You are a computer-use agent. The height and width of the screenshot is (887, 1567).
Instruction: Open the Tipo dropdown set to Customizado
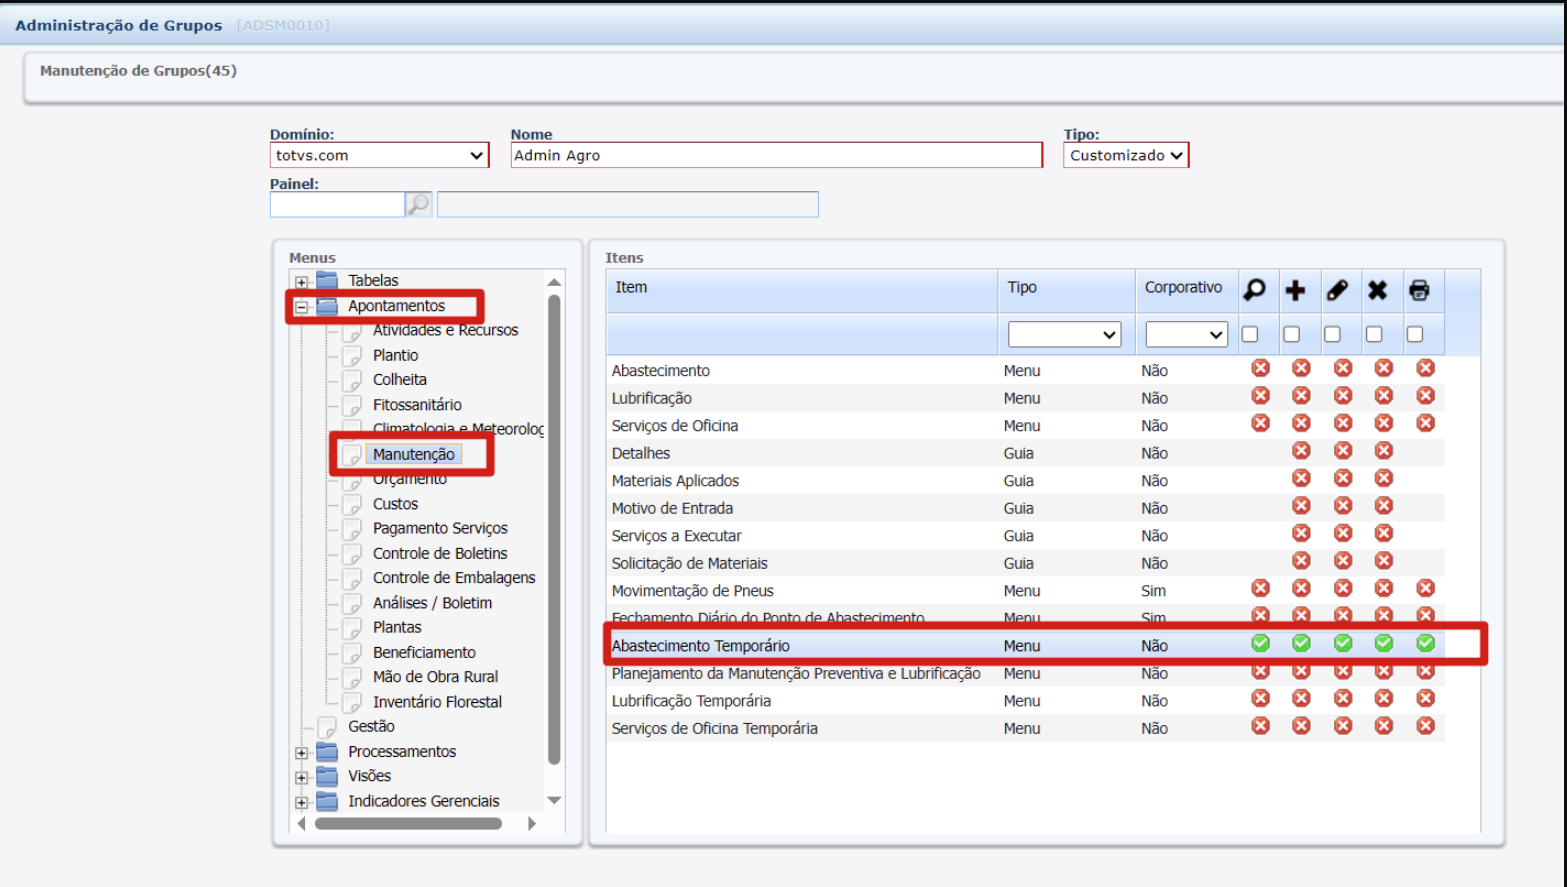pos(1125,155)
